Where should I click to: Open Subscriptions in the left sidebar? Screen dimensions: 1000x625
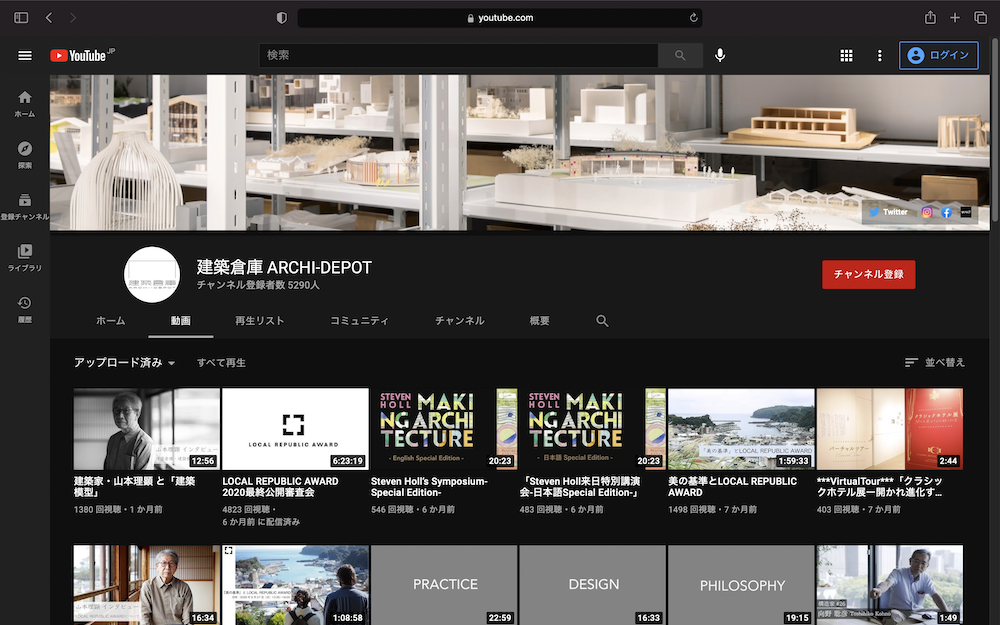click(x=25, y=207)
